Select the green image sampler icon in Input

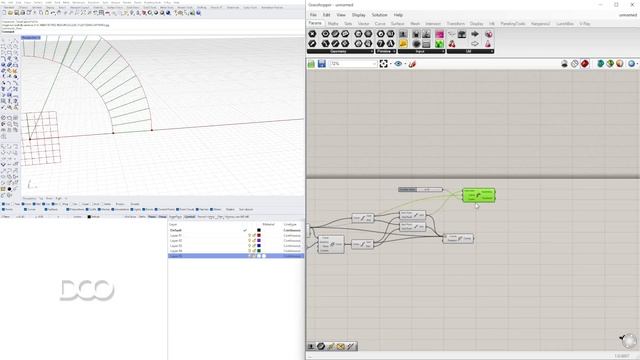pos(439,44)
